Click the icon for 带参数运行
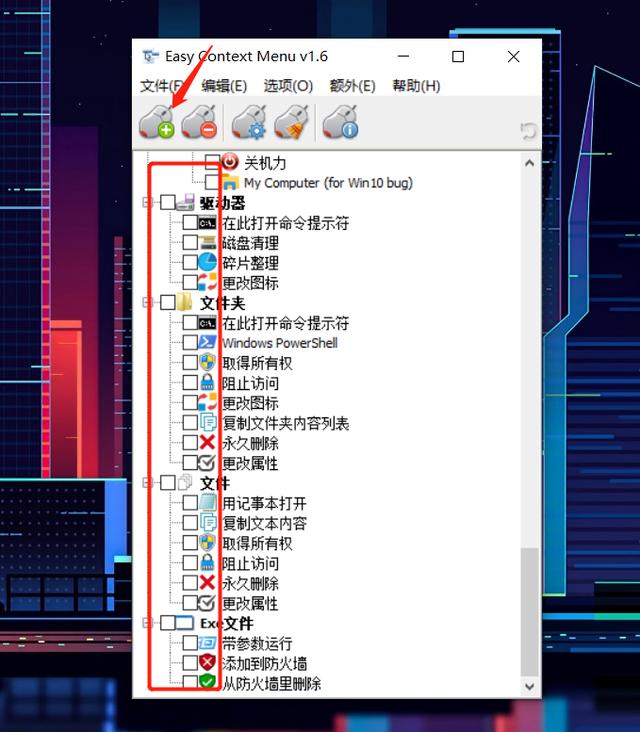The height and width of the screenshot is (732, 640). [x=207, y=643]
